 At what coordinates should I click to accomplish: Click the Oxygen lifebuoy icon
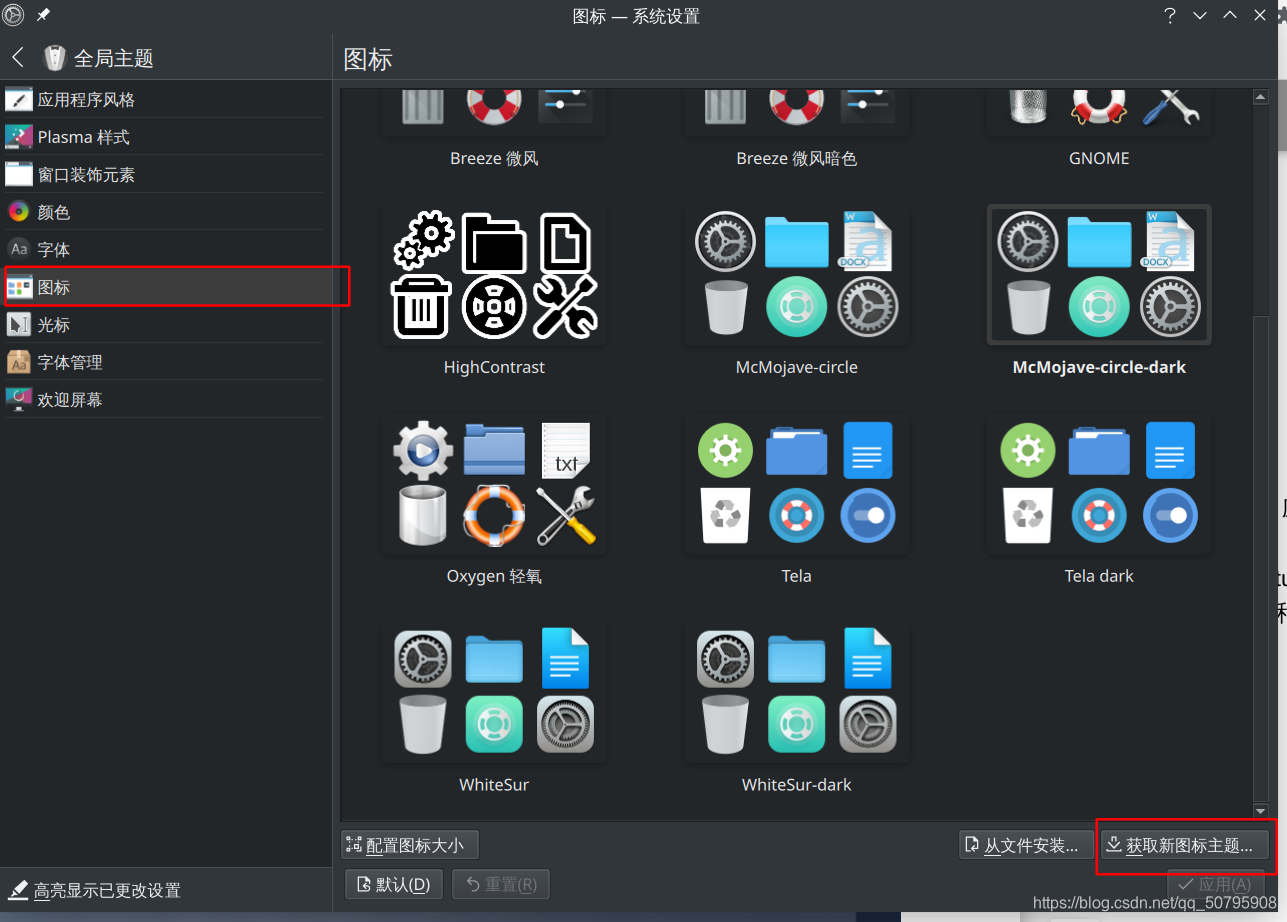[494, 515]
